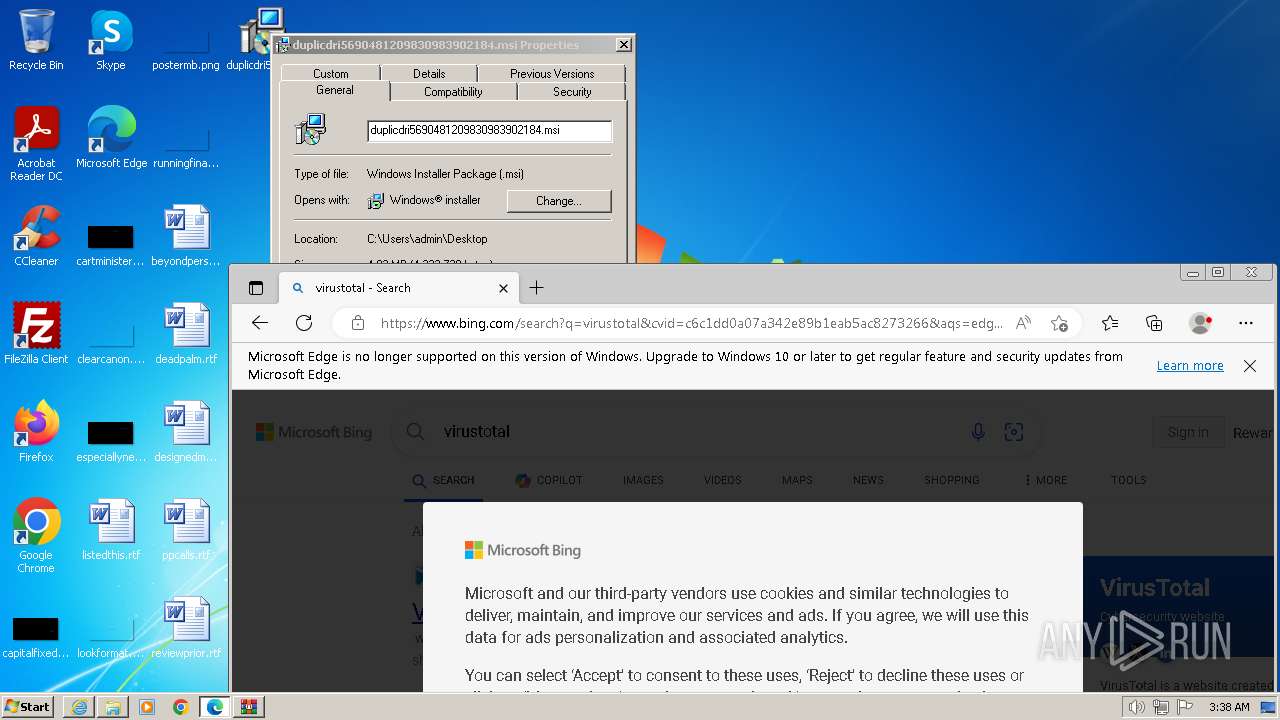Open Acrobat Reader DC shortcut
The height and width of the screenshot is (720, 1280).
pos(36,144)
